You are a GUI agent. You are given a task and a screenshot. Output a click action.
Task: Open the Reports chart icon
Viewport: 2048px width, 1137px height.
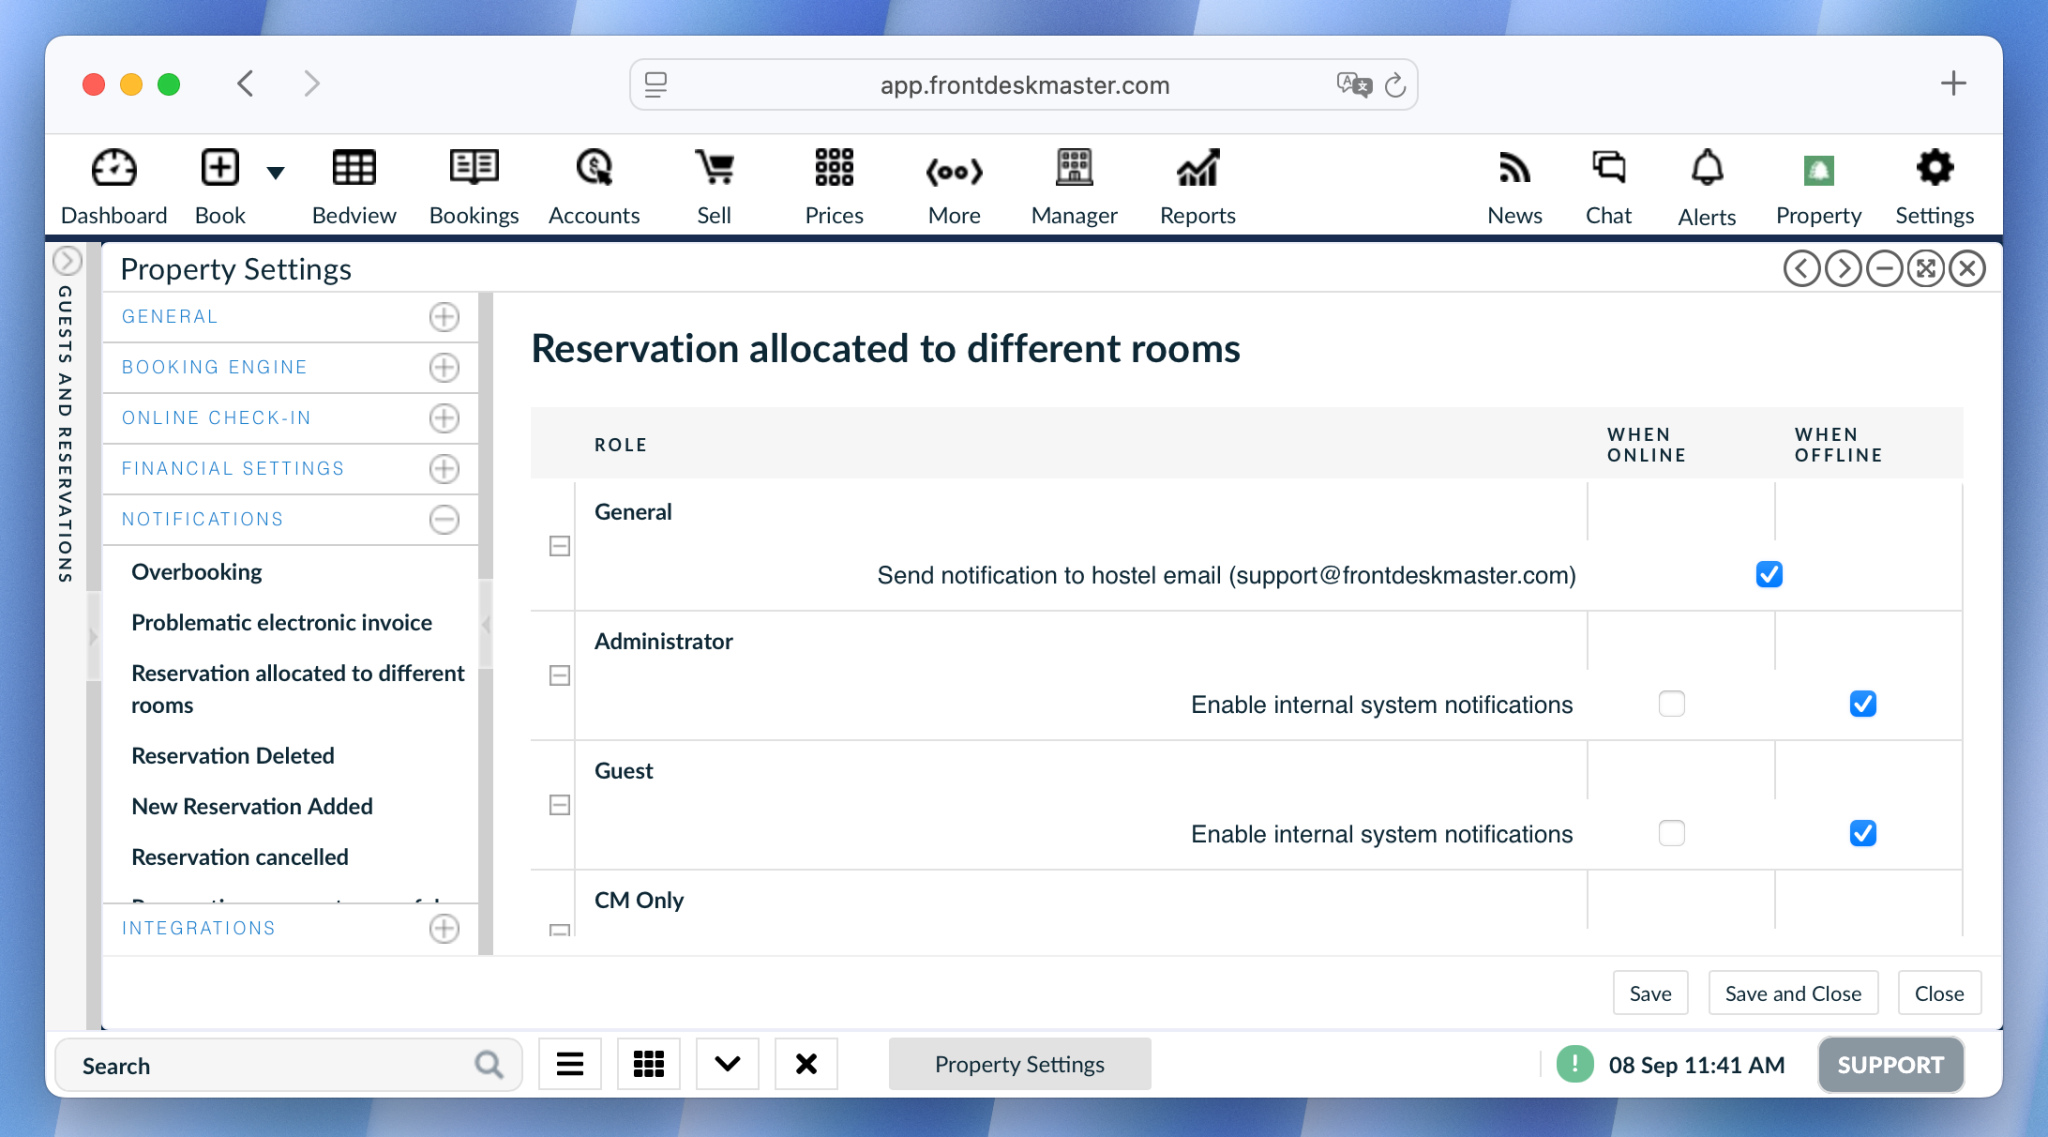pos(1196,185)
